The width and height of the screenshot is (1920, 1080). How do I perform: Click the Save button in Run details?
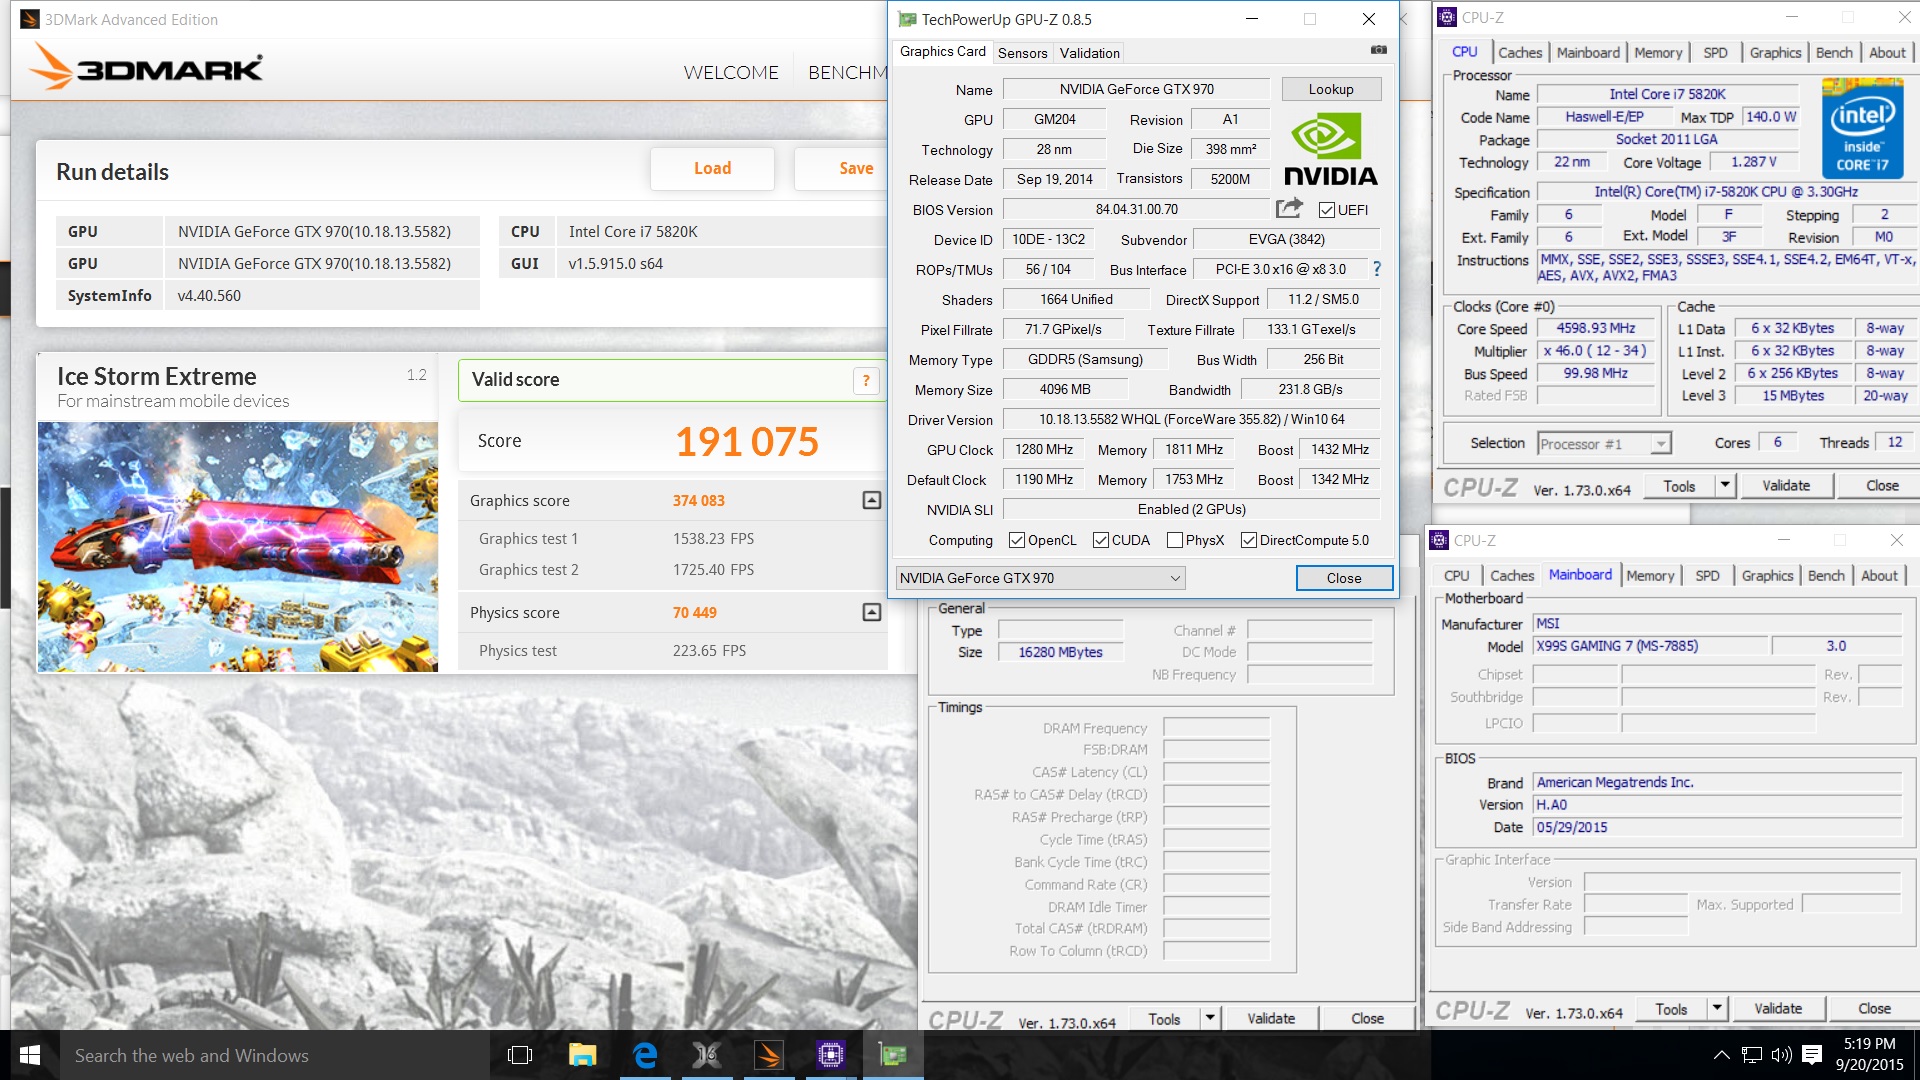(841, 169)
